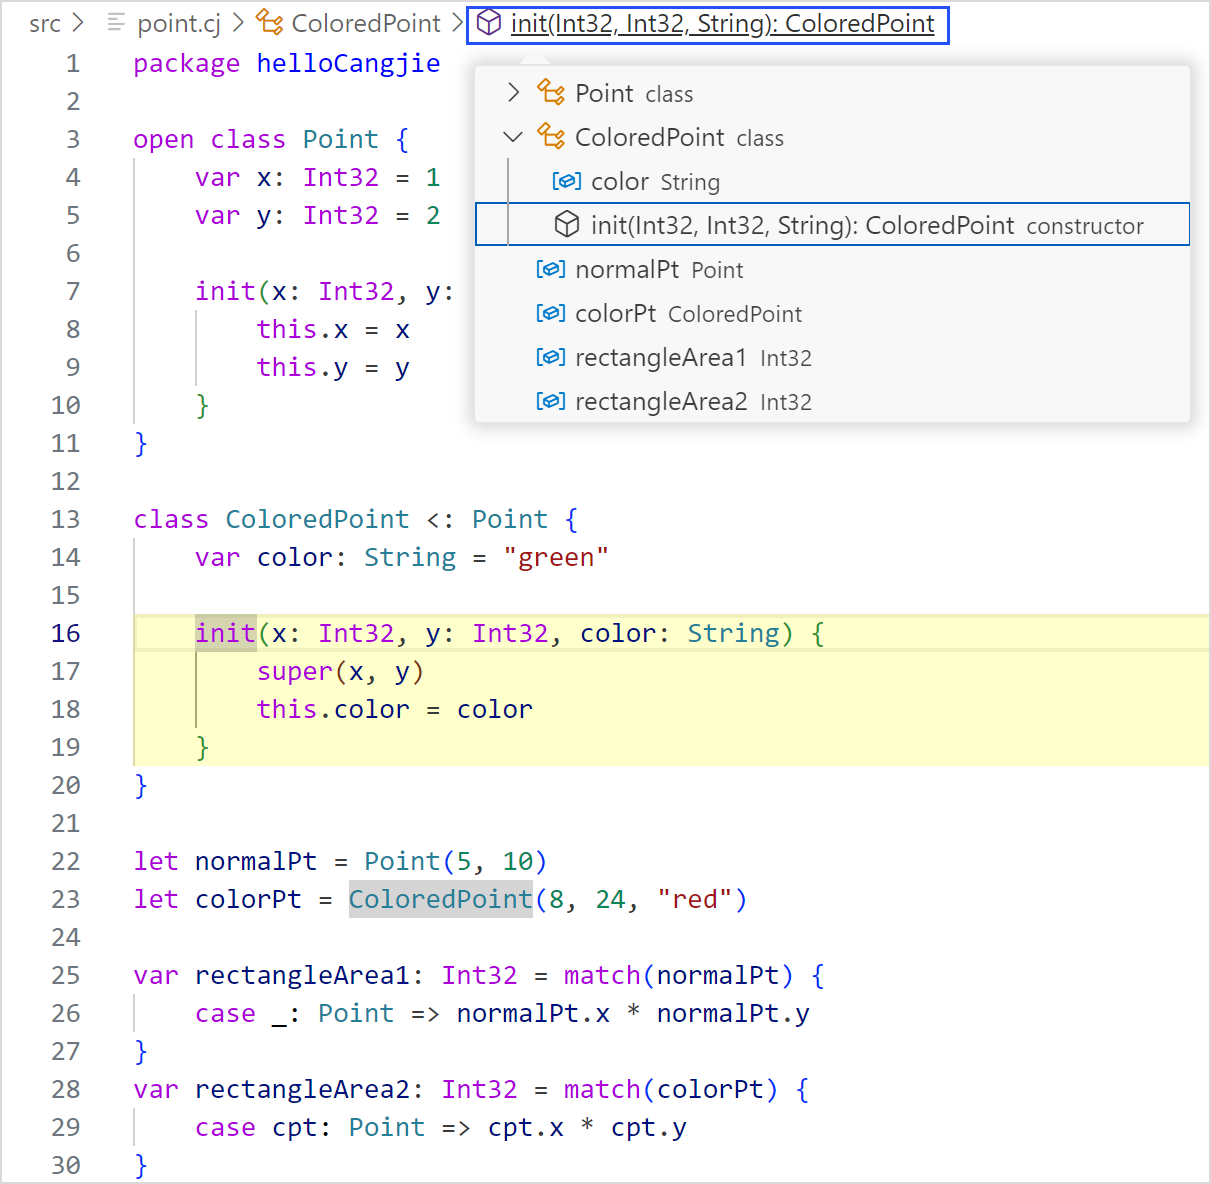
Task: Click the Point class symbol icon in dropdown
Action: [x=551, y=93]
